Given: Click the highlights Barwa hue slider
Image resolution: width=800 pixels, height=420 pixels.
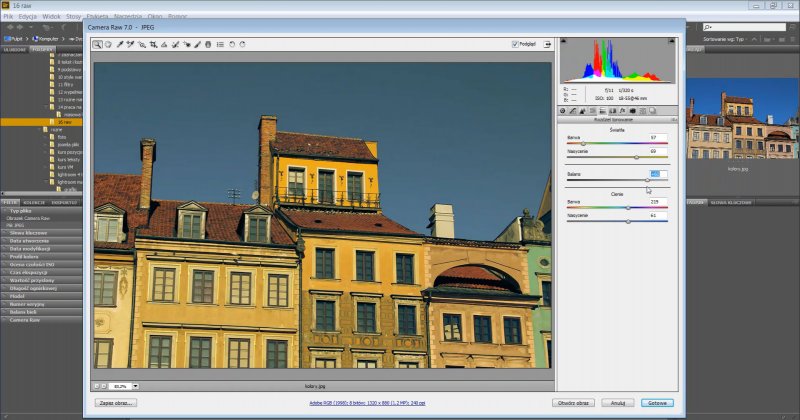Looking at the screenshot, I should point(616,144).
